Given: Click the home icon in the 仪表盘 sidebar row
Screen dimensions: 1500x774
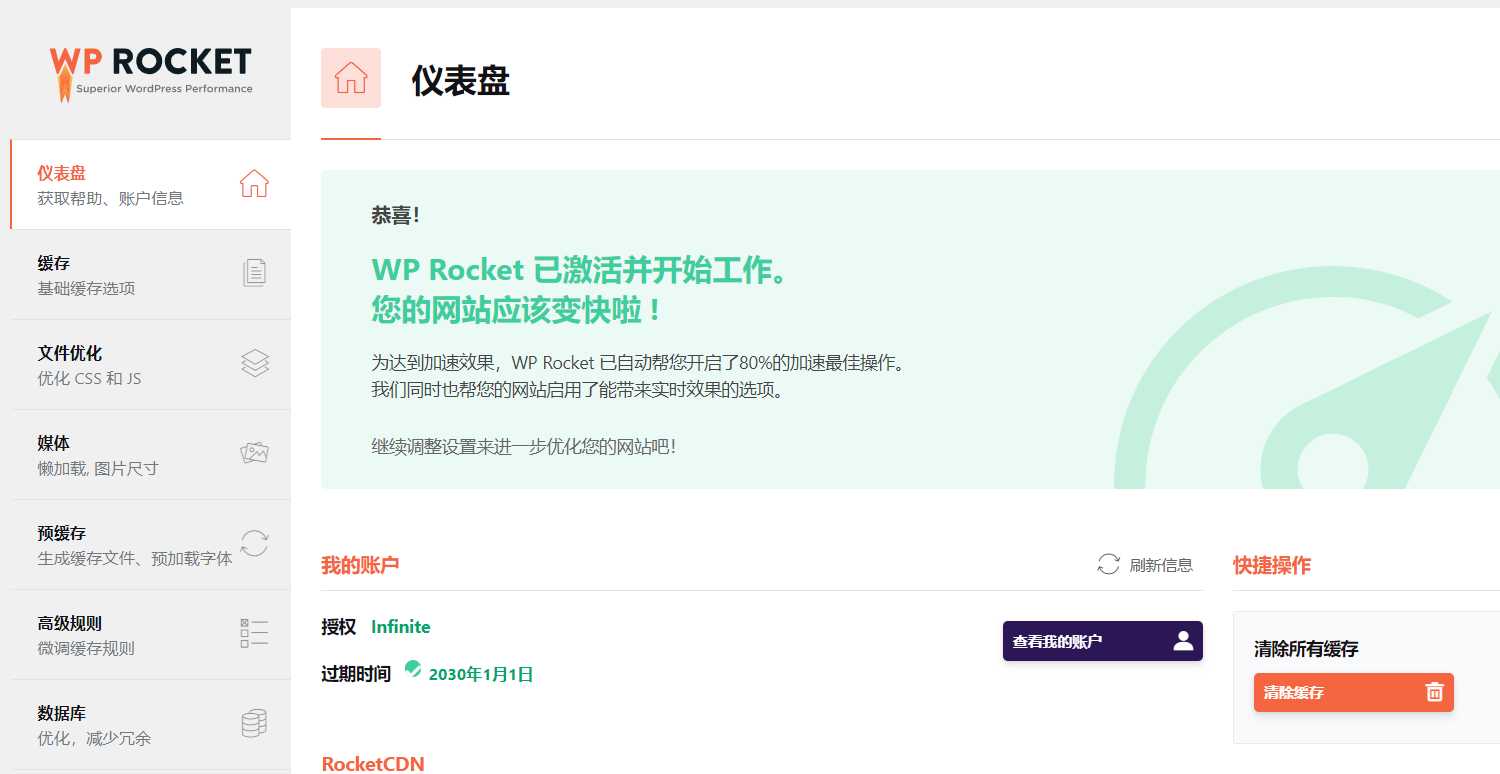Looking at the screenshot, I should [254, 184].
